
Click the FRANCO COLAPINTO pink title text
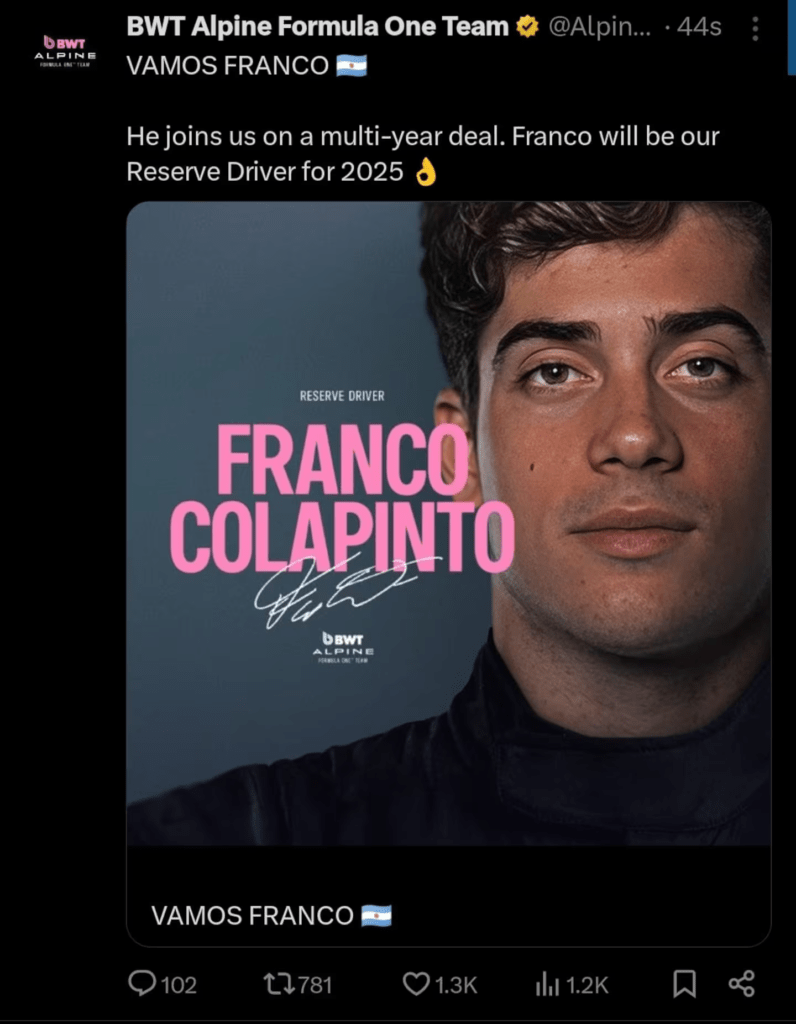point(342,498)
